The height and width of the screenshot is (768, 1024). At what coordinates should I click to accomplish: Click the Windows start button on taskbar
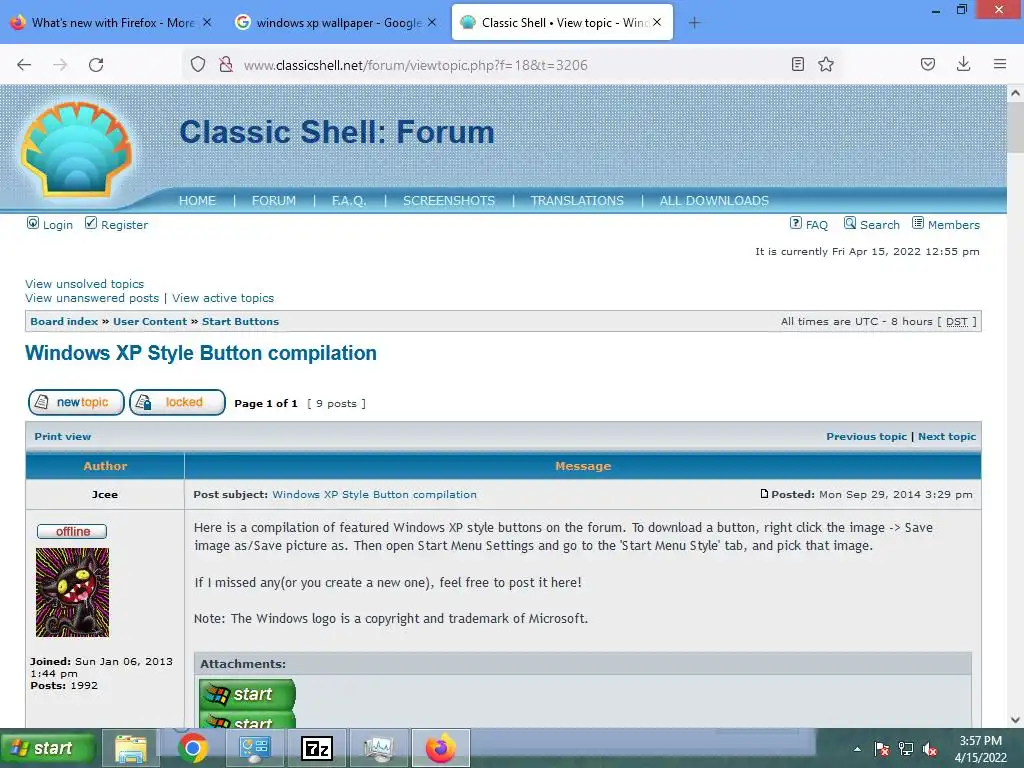pyautogui.click(x=48, y=748)
